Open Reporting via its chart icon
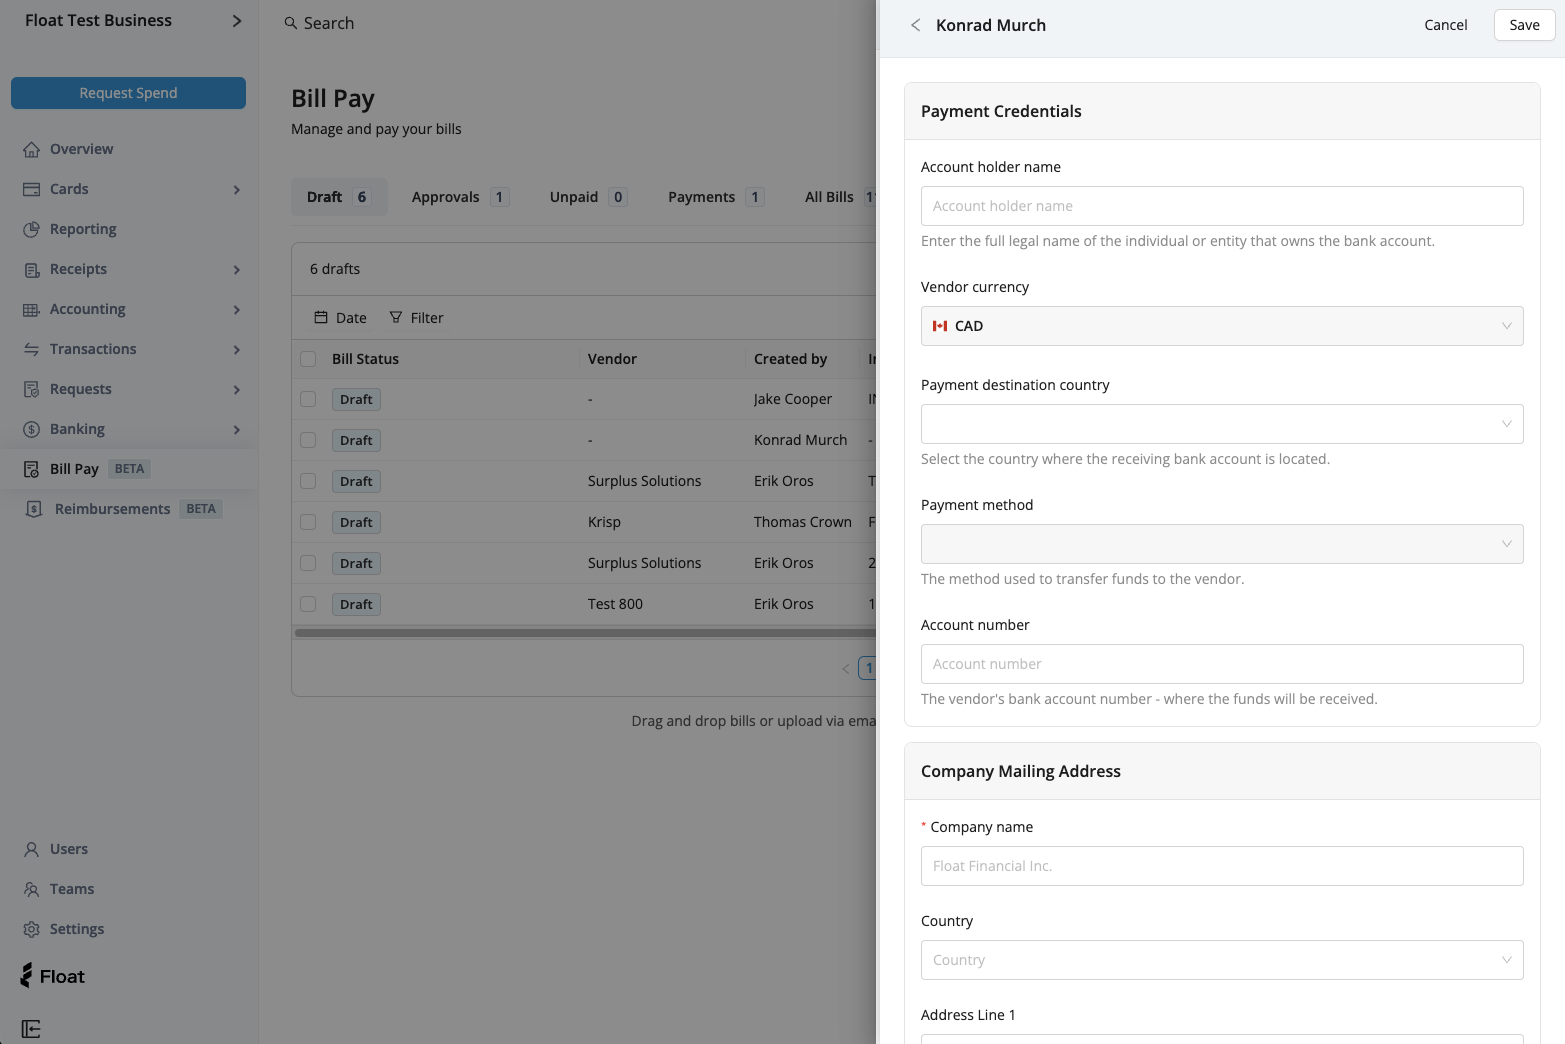Image resolution: width=1565 pixels, height=1044 pixels. (x=31, y=228)
